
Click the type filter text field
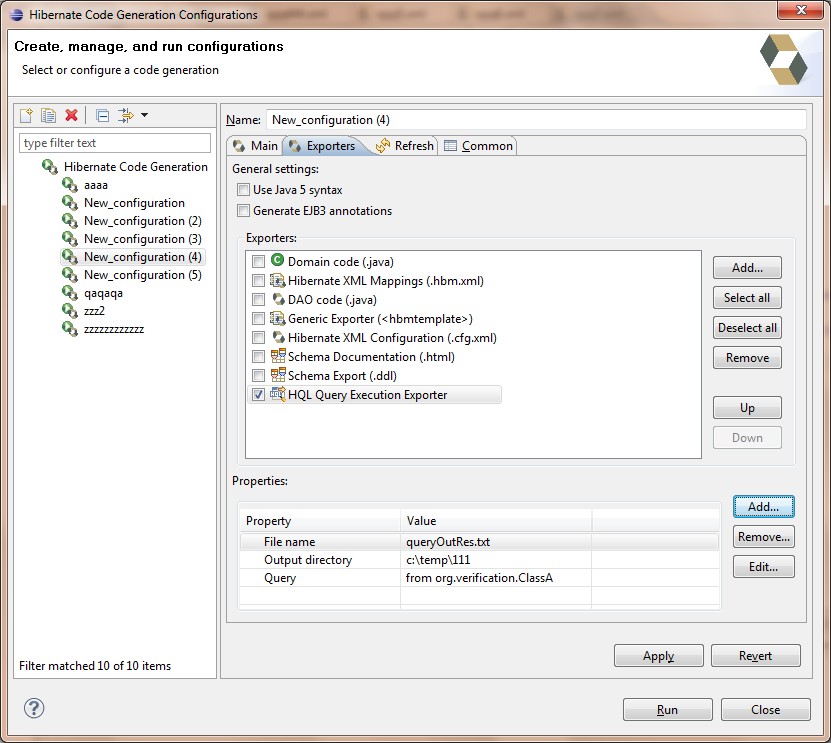pos(115,143)
